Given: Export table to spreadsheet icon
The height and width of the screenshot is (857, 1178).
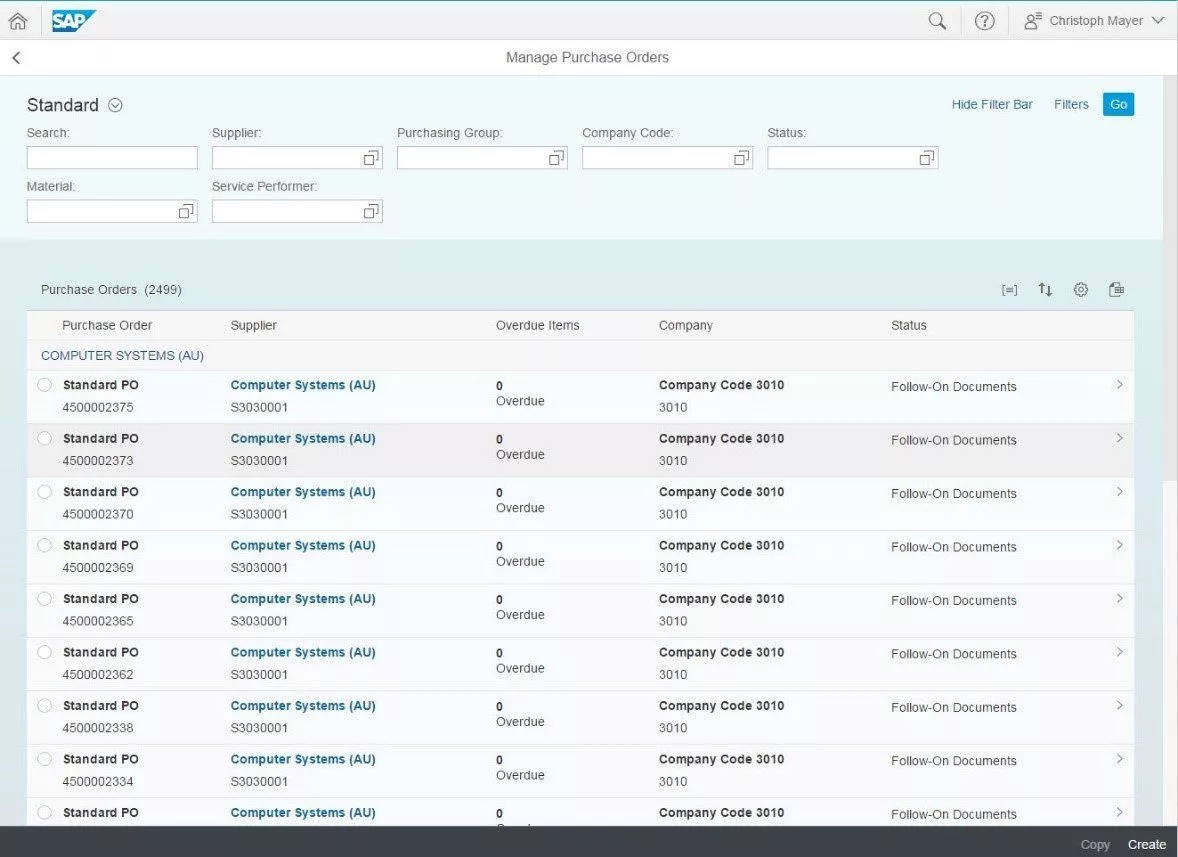Looking at the screenshot, I should click(x=1116, y=289).
